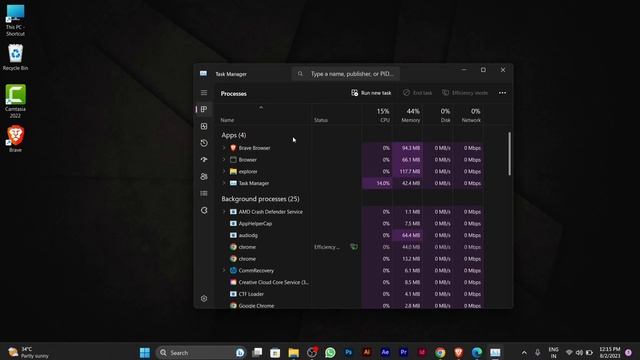Screen dimensions: 640x360
Task: Click Task Manager's 14.0% CPU cell
Action: click(378, 183)
